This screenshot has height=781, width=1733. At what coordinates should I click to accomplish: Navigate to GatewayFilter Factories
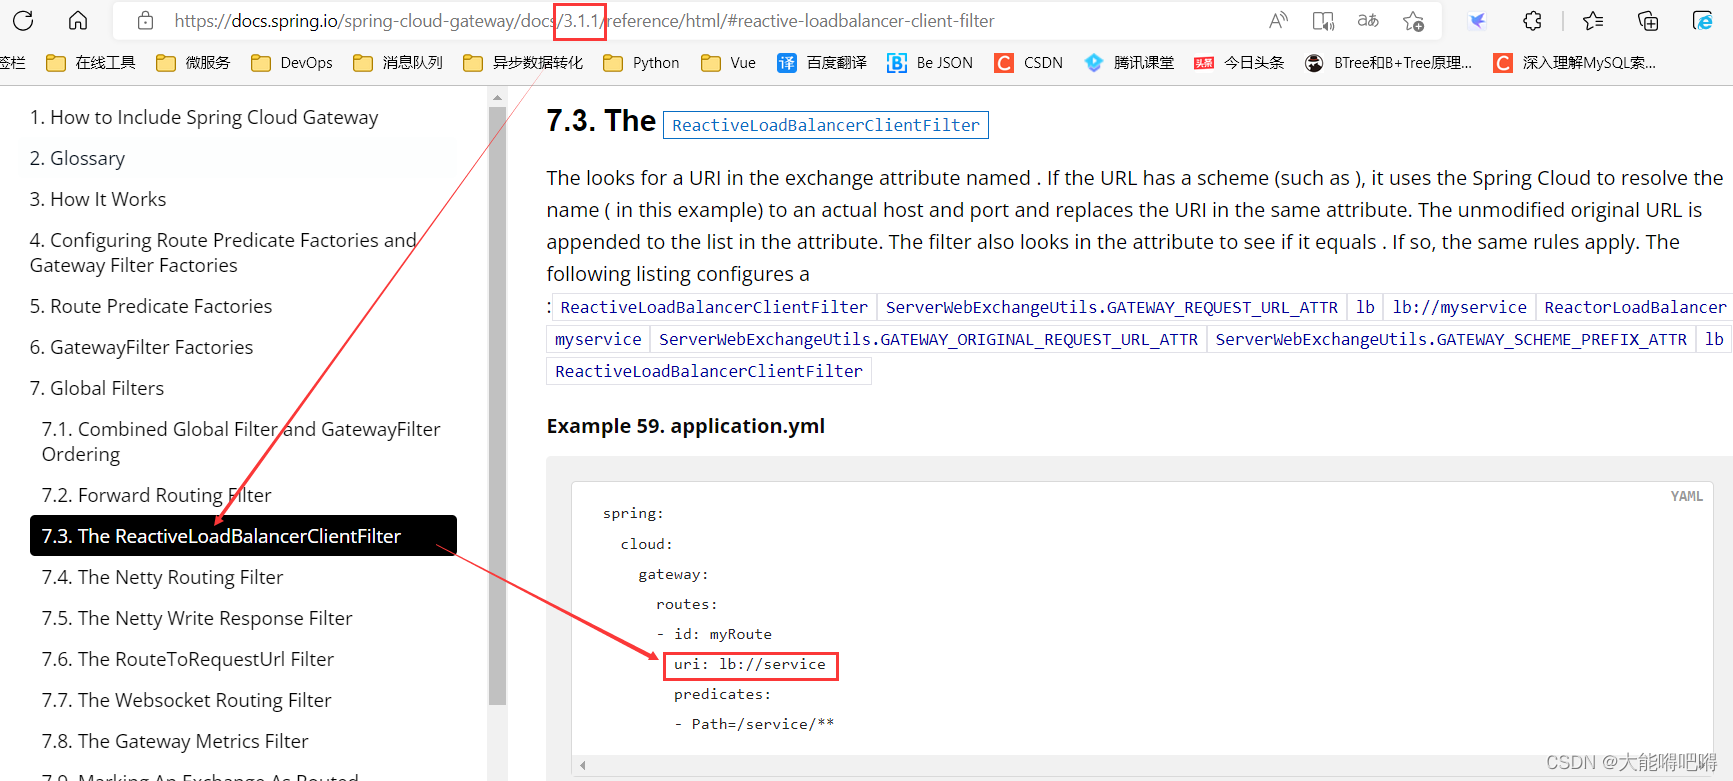[x=141, y=347]
